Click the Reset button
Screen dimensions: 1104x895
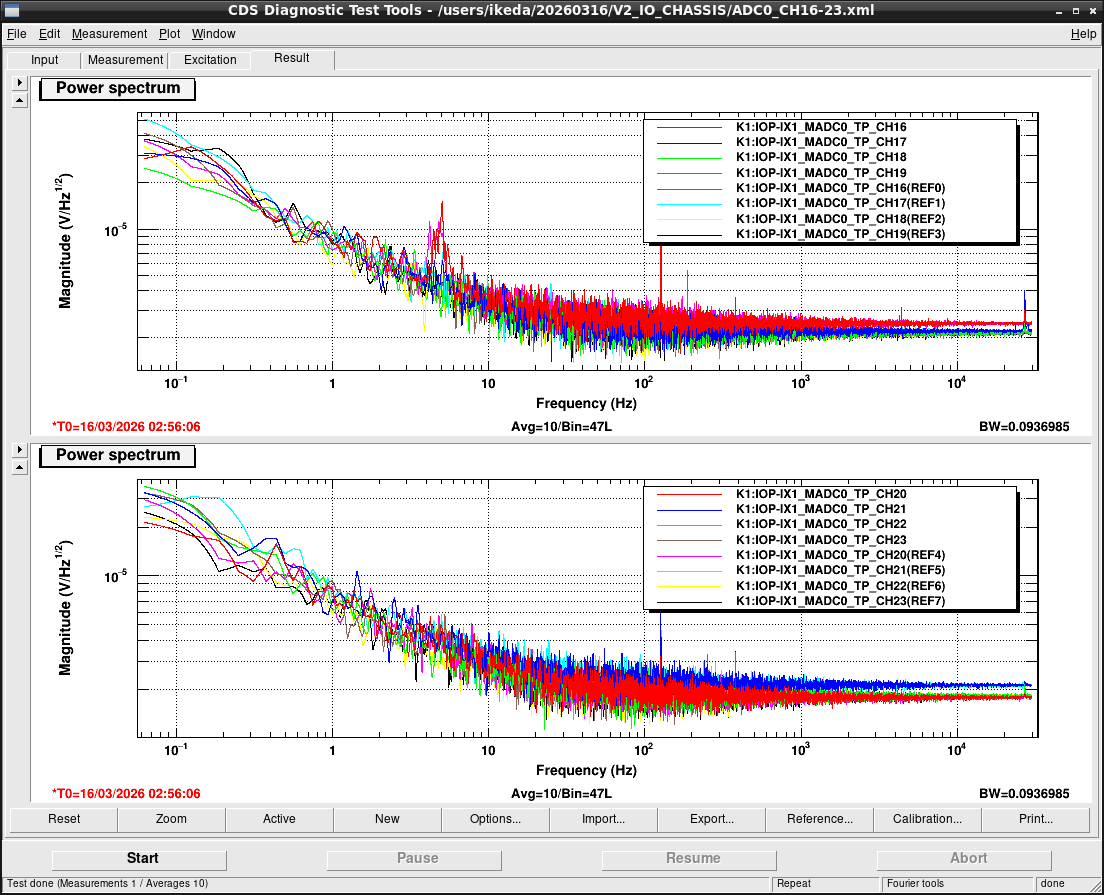point(64,819)
